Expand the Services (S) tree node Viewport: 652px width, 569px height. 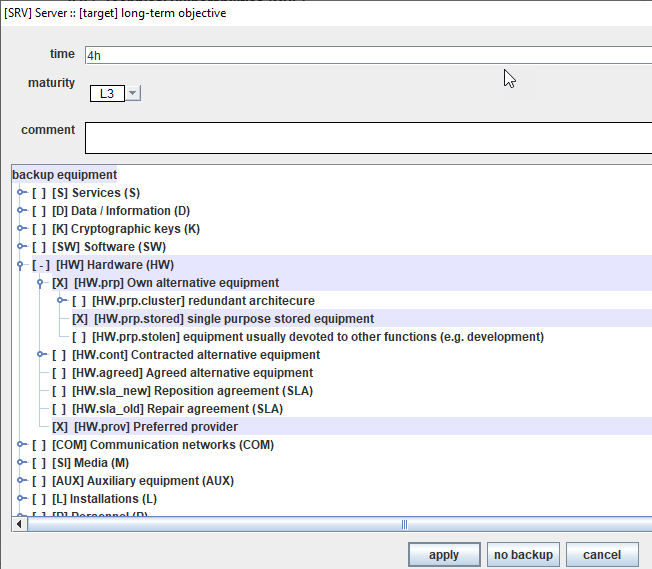pos(21,193)
